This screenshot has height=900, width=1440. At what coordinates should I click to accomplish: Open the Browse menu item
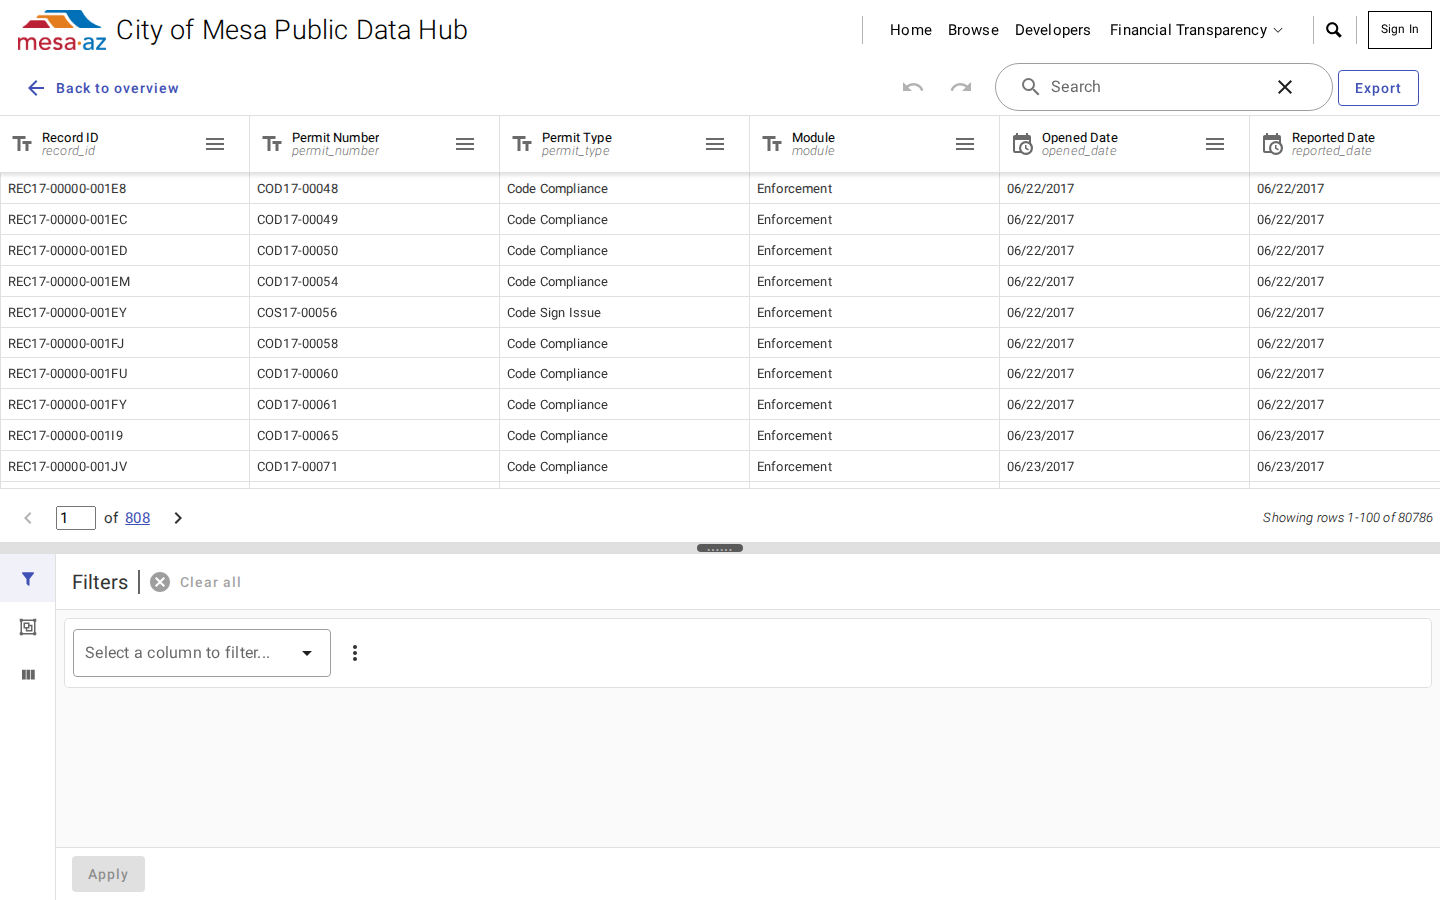pos(973,30)
